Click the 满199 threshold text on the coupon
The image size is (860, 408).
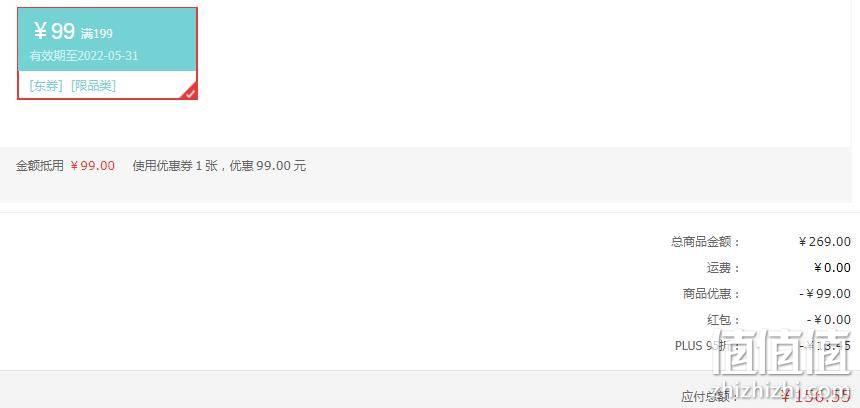(97, 34)
